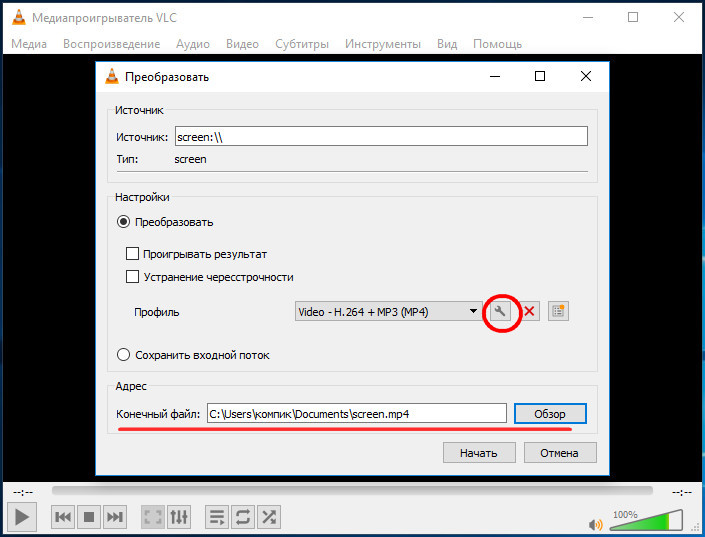Open the Субтитры menu

[x=302, y=44]
